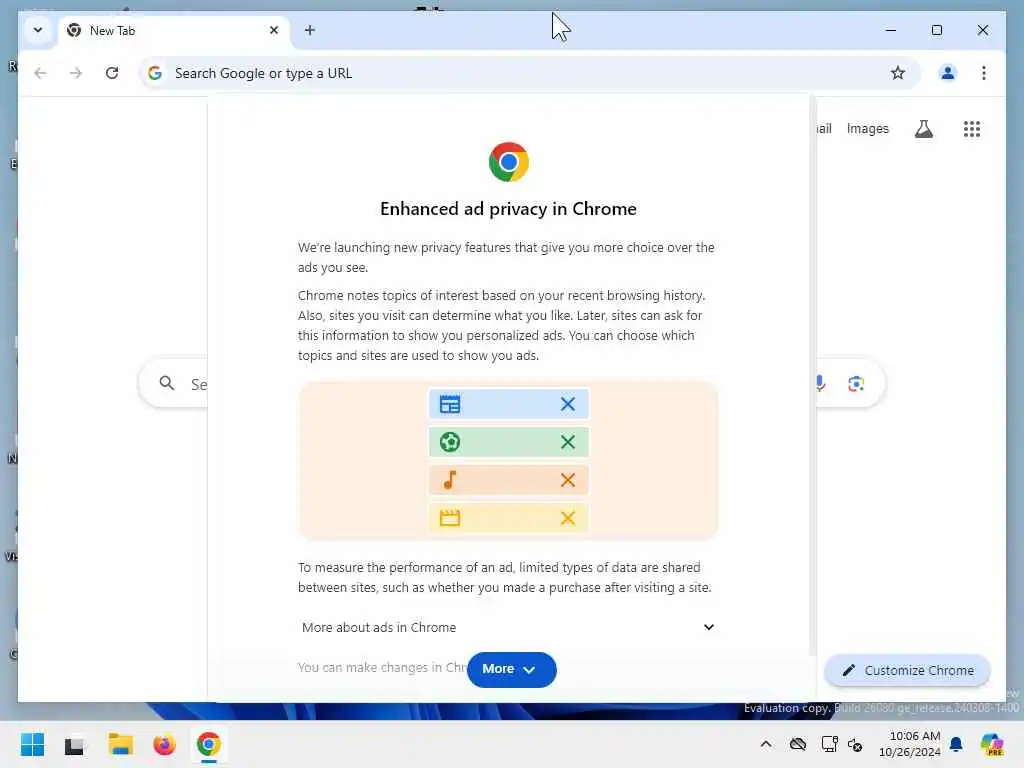1024x768 pixels.
Task: Expand More about ads in Chrome
Action: (508, 627)
